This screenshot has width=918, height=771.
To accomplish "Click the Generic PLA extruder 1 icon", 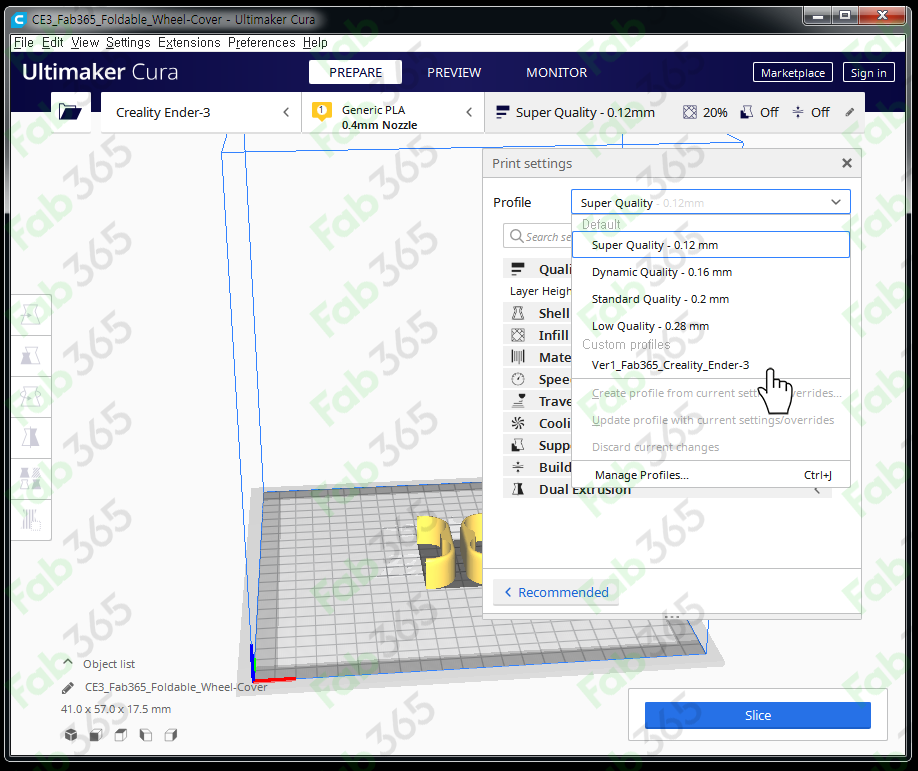I will point(321,111).
